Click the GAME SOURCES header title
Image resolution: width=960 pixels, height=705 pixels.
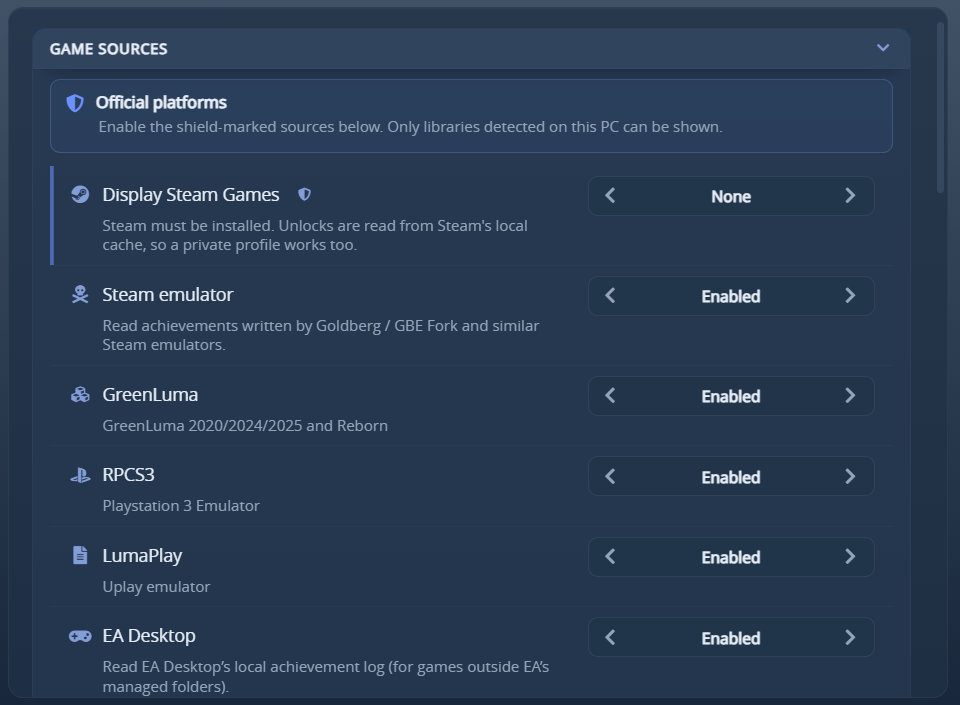pos(108,49)
